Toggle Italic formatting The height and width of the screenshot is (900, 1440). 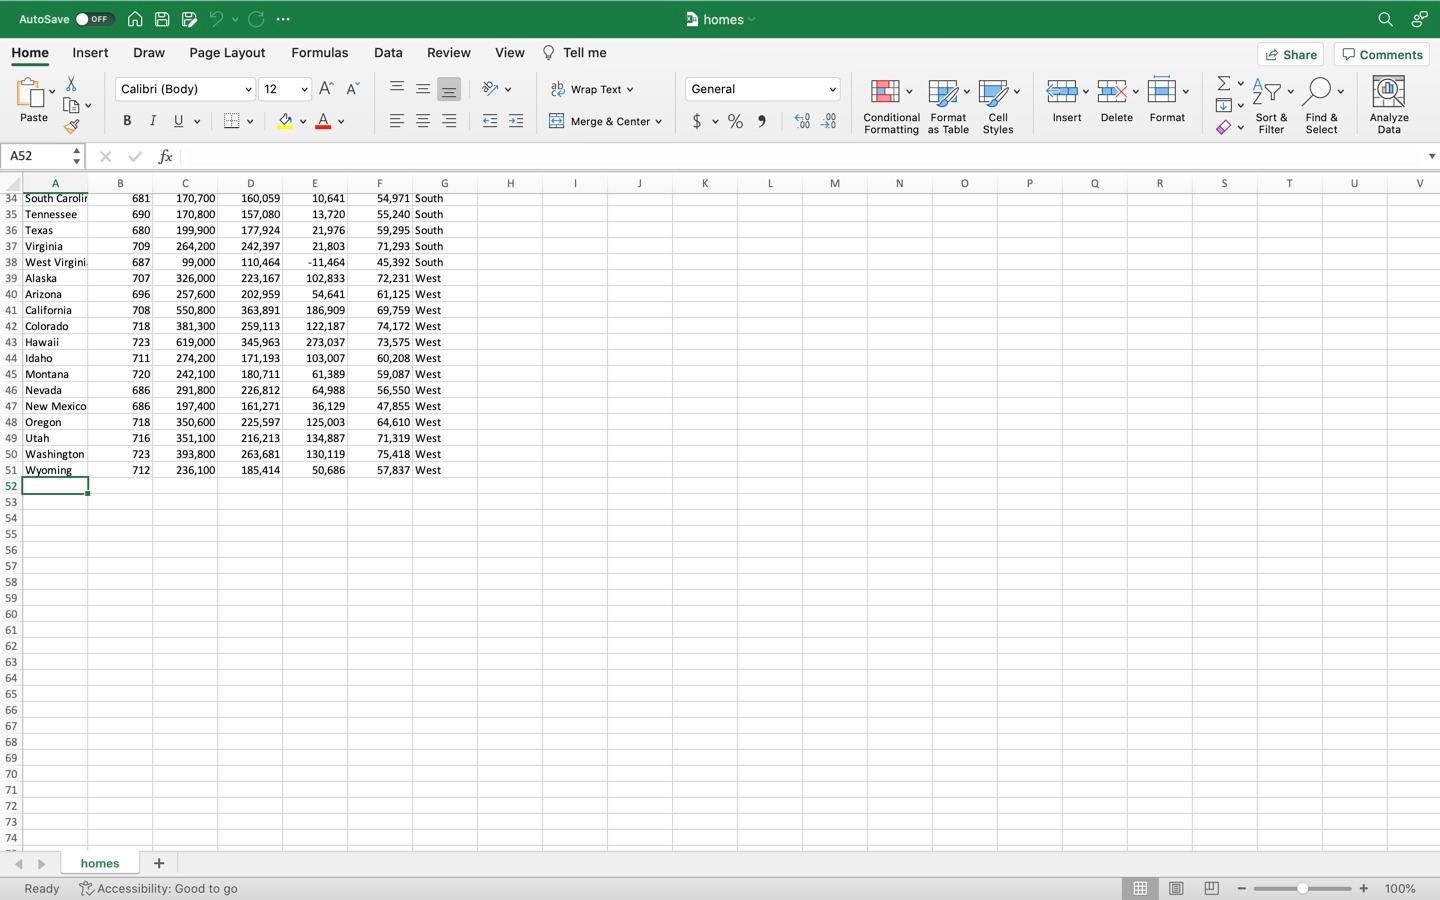pyautogui.click(x=153, y=121)
